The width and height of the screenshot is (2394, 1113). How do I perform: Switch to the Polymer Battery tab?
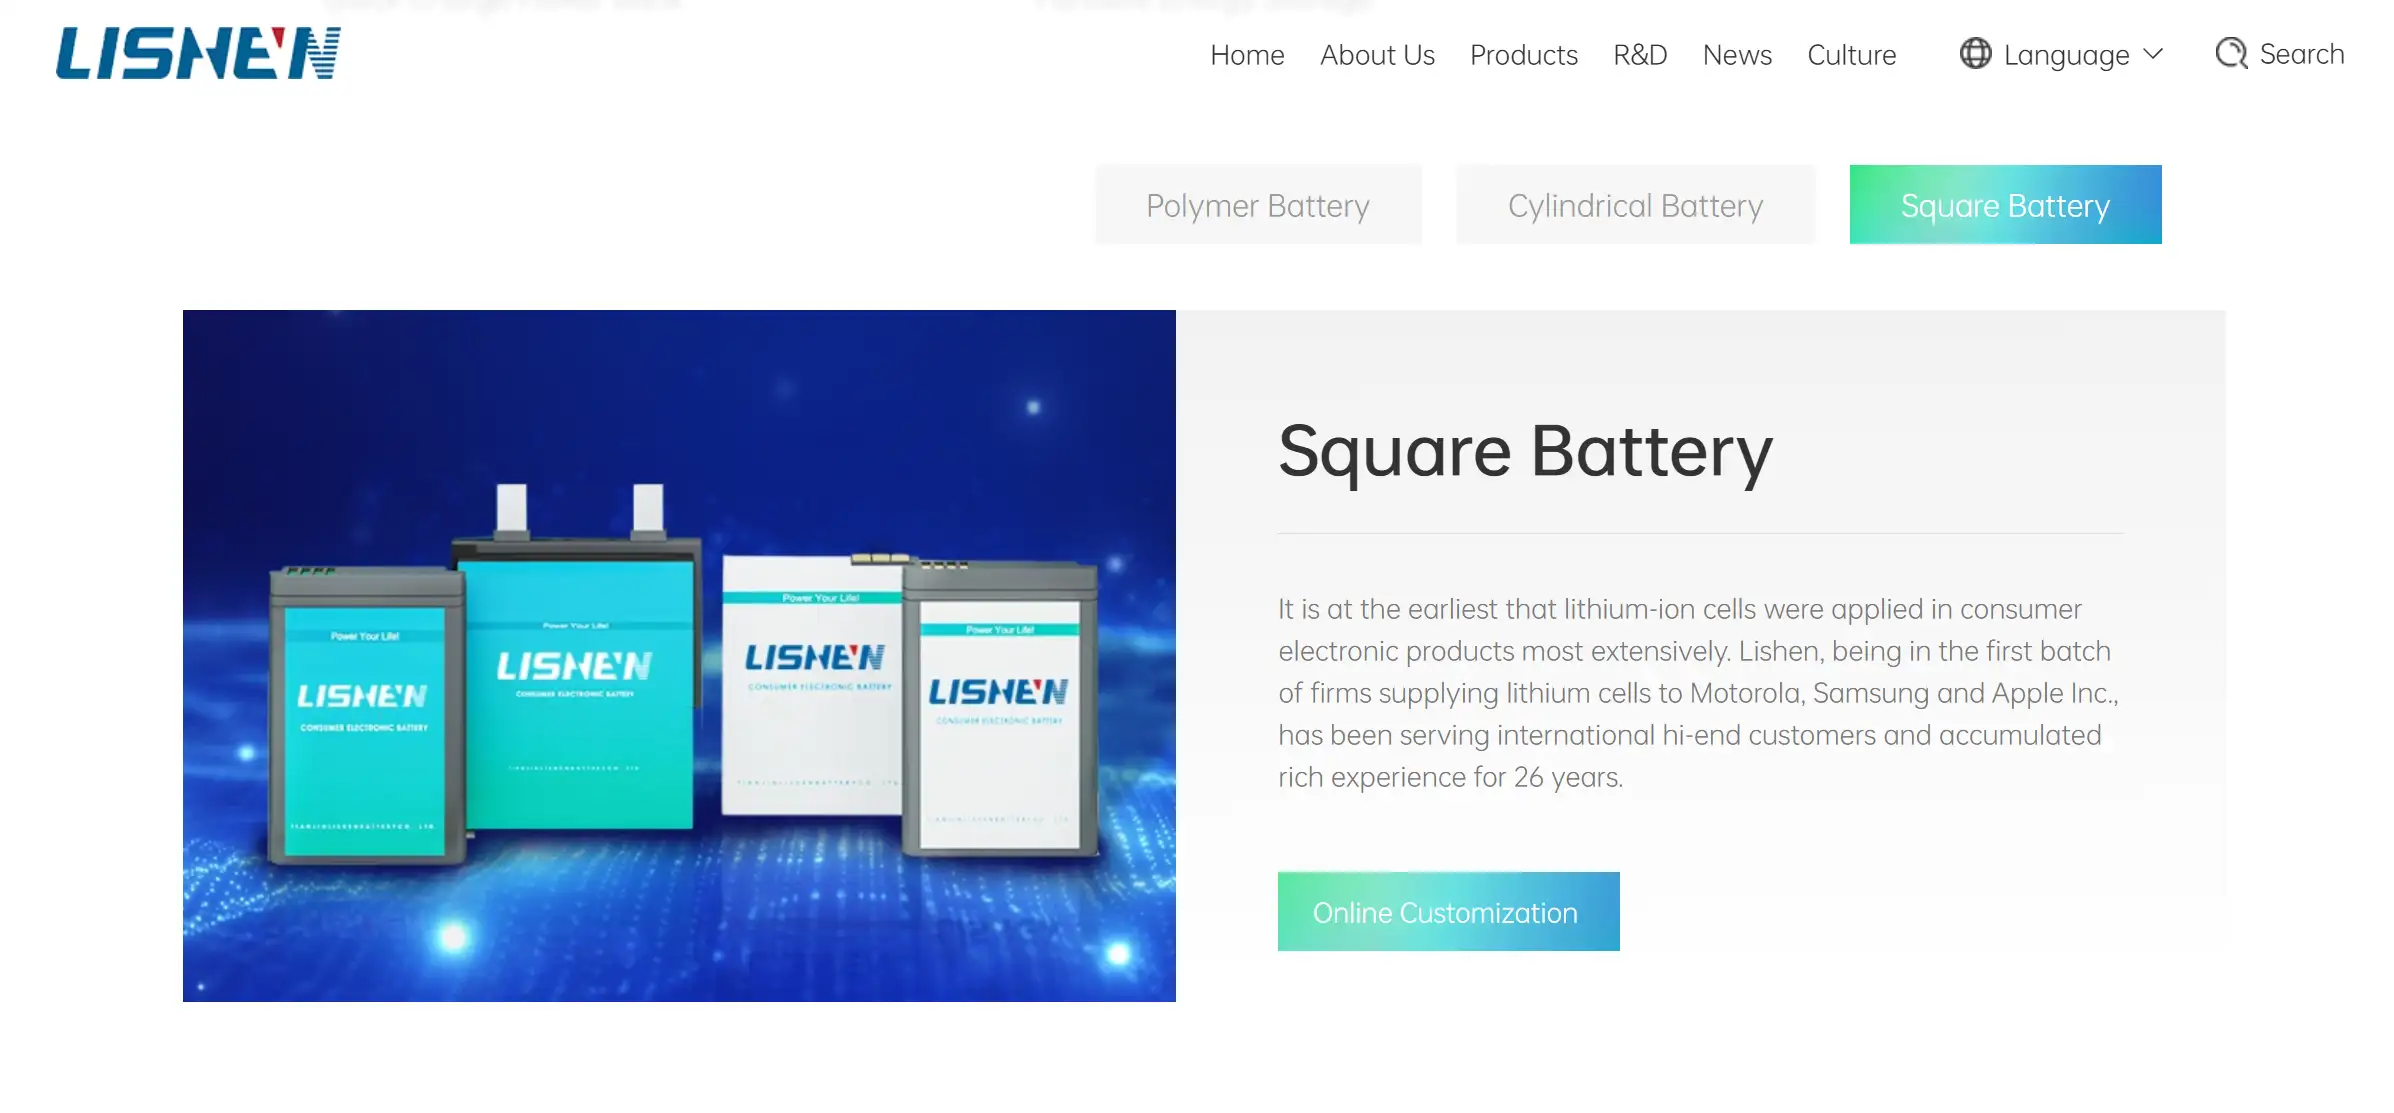(1258, 205)
